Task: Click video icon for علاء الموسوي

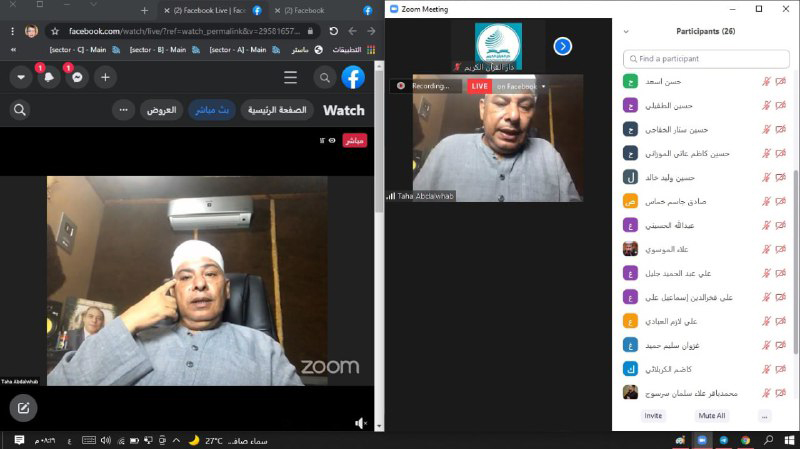Action: point(781,250)
